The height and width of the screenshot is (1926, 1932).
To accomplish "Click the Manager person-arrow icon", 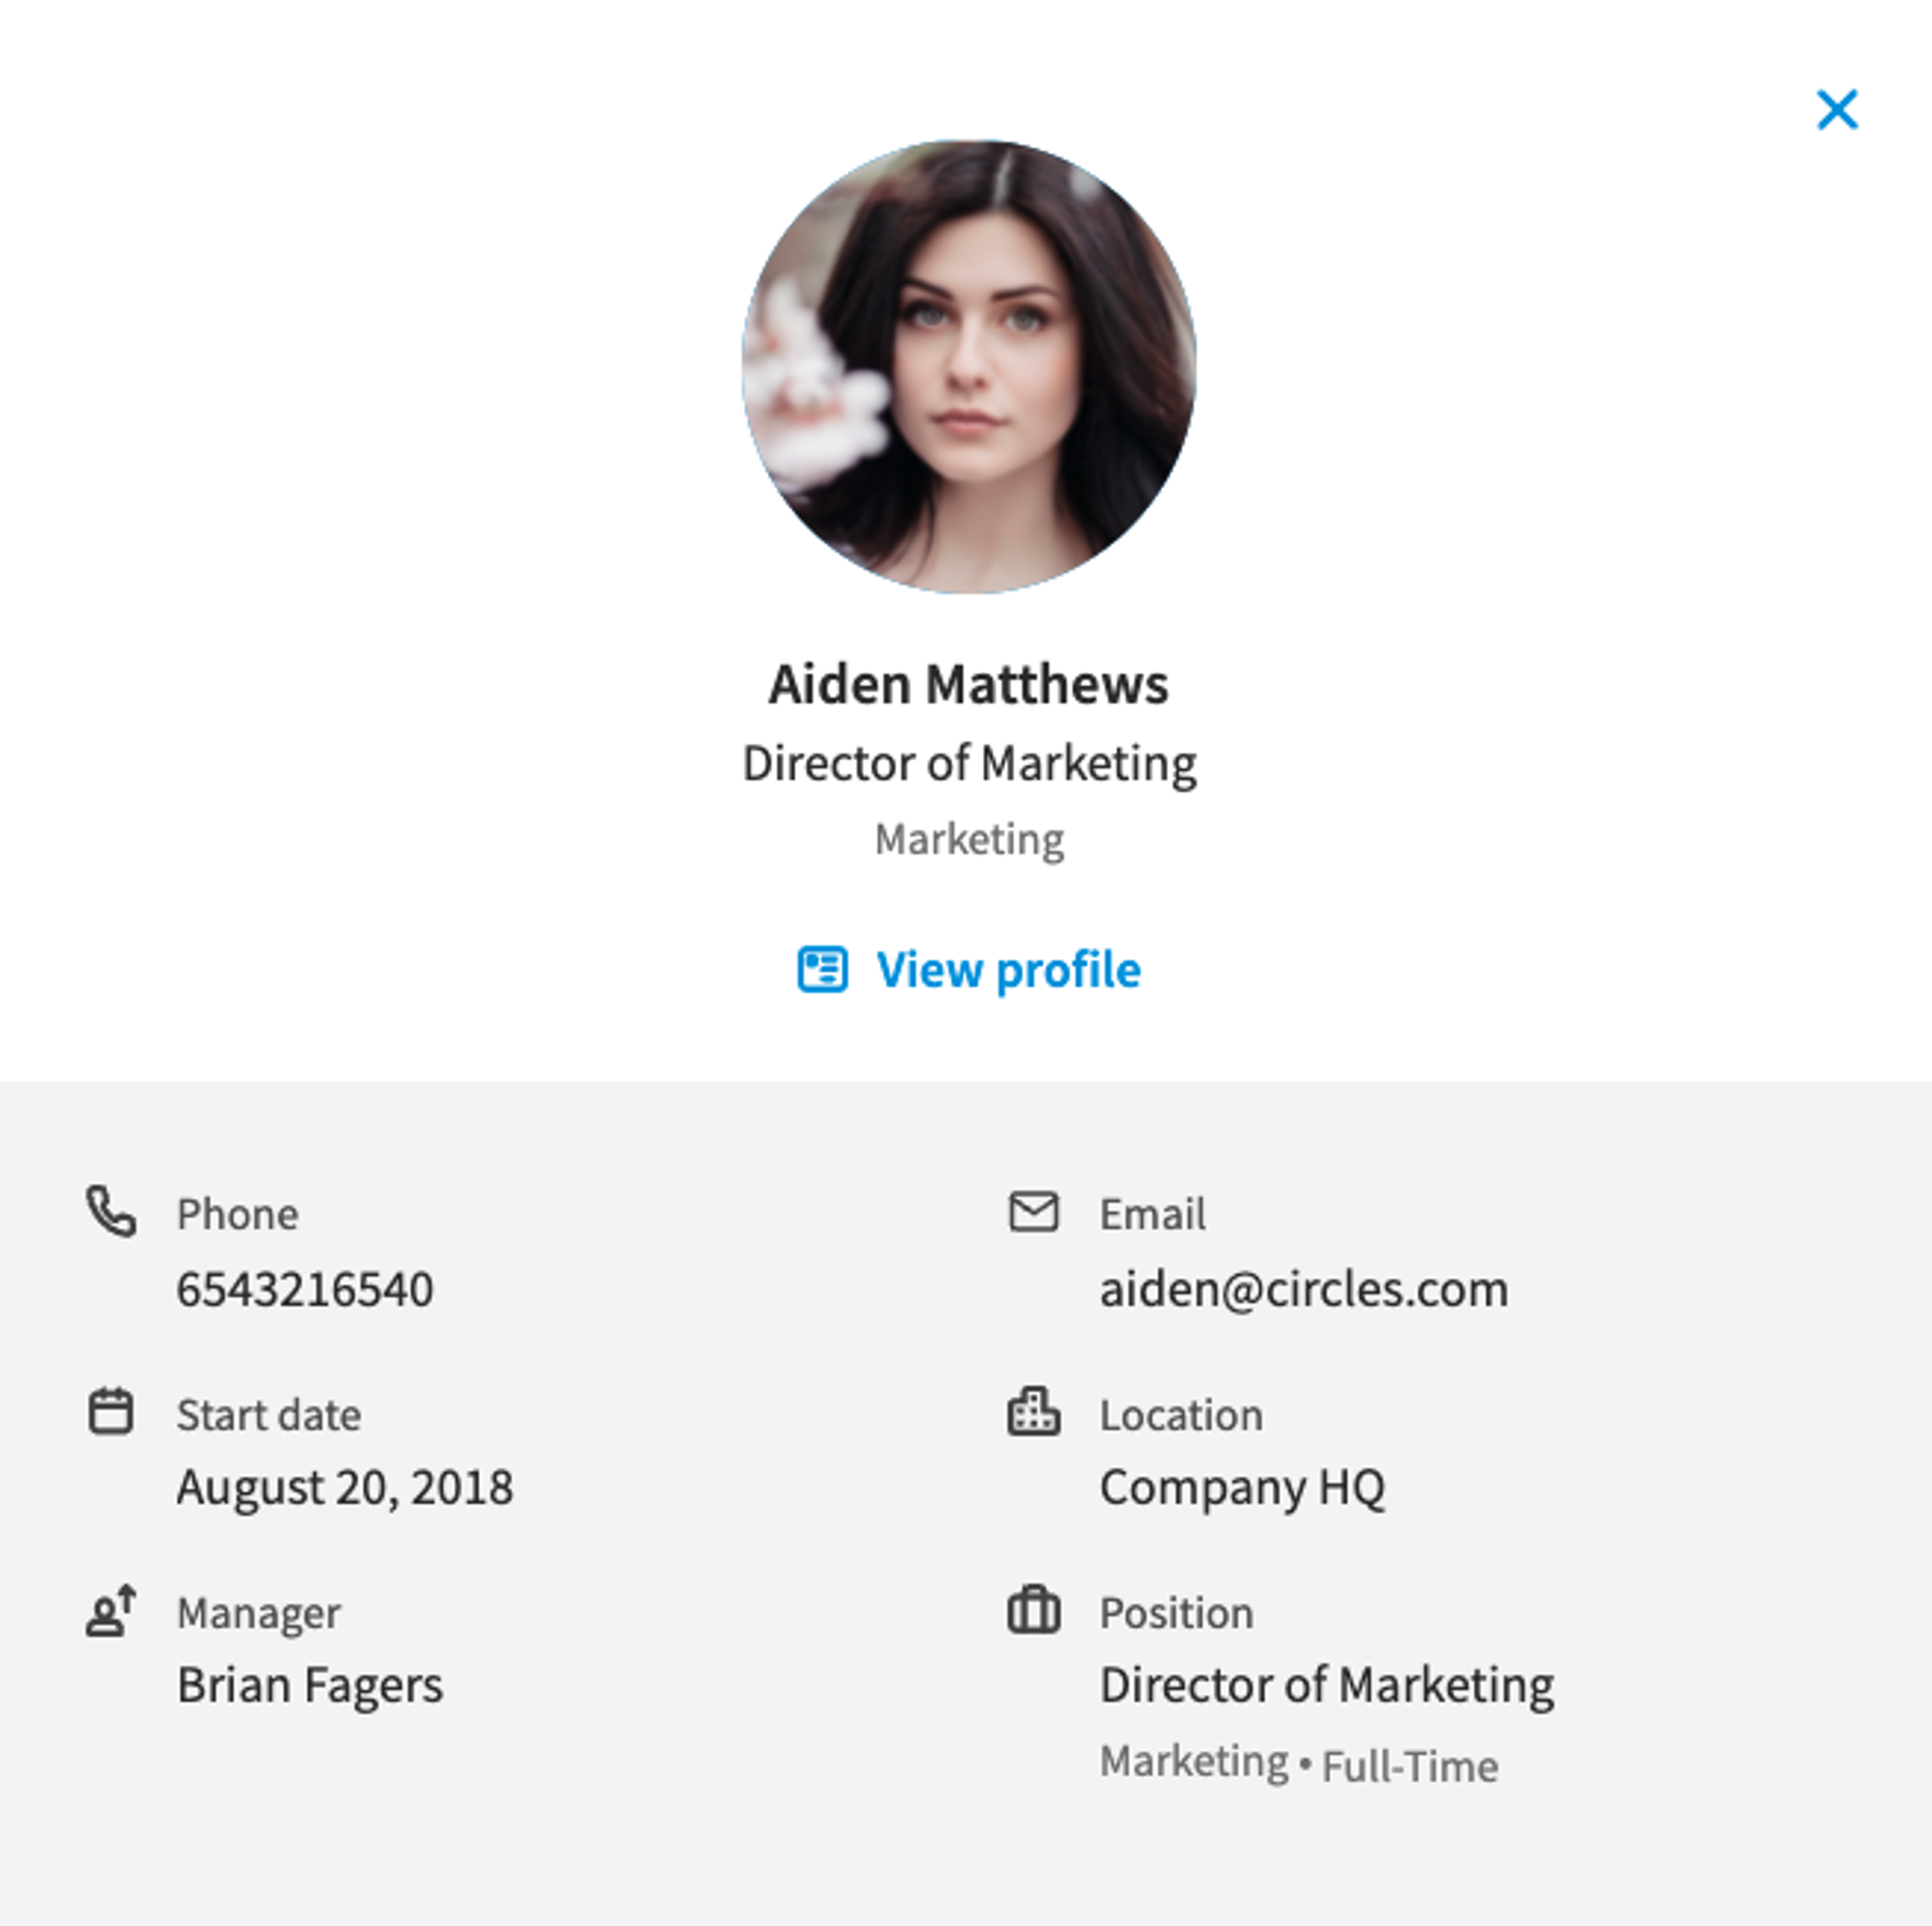I will coord(111,1610).
